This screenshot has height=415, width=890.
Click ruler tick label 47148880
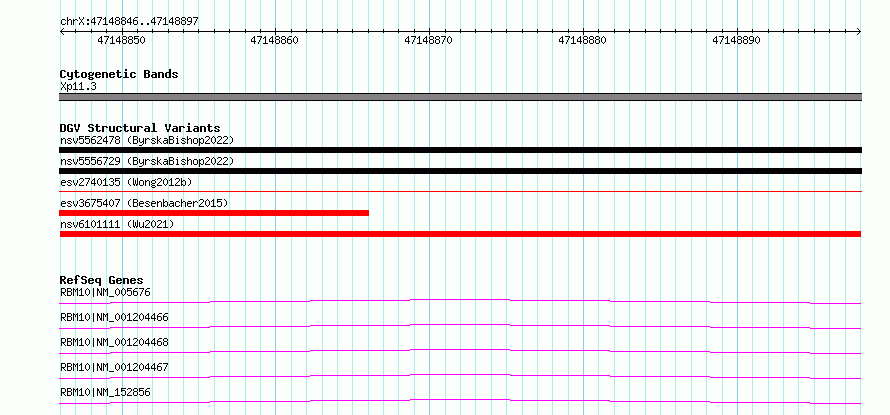[x=582, y=40]
